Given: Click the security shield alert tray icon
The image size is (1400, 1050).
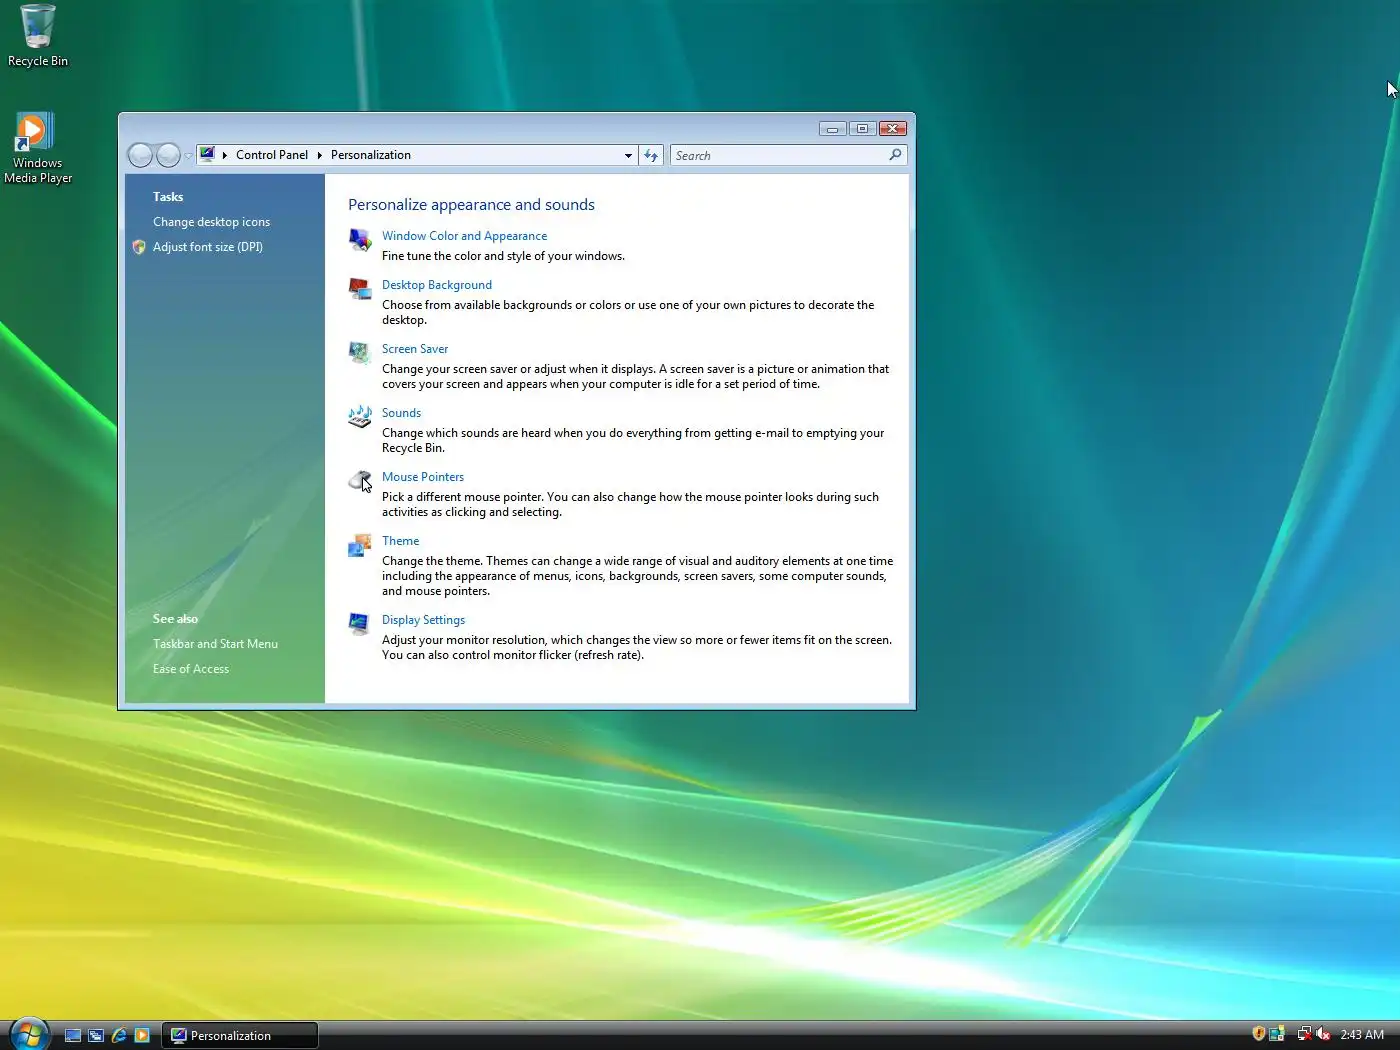Looking at the screenshot, I should point(1259,1034).
